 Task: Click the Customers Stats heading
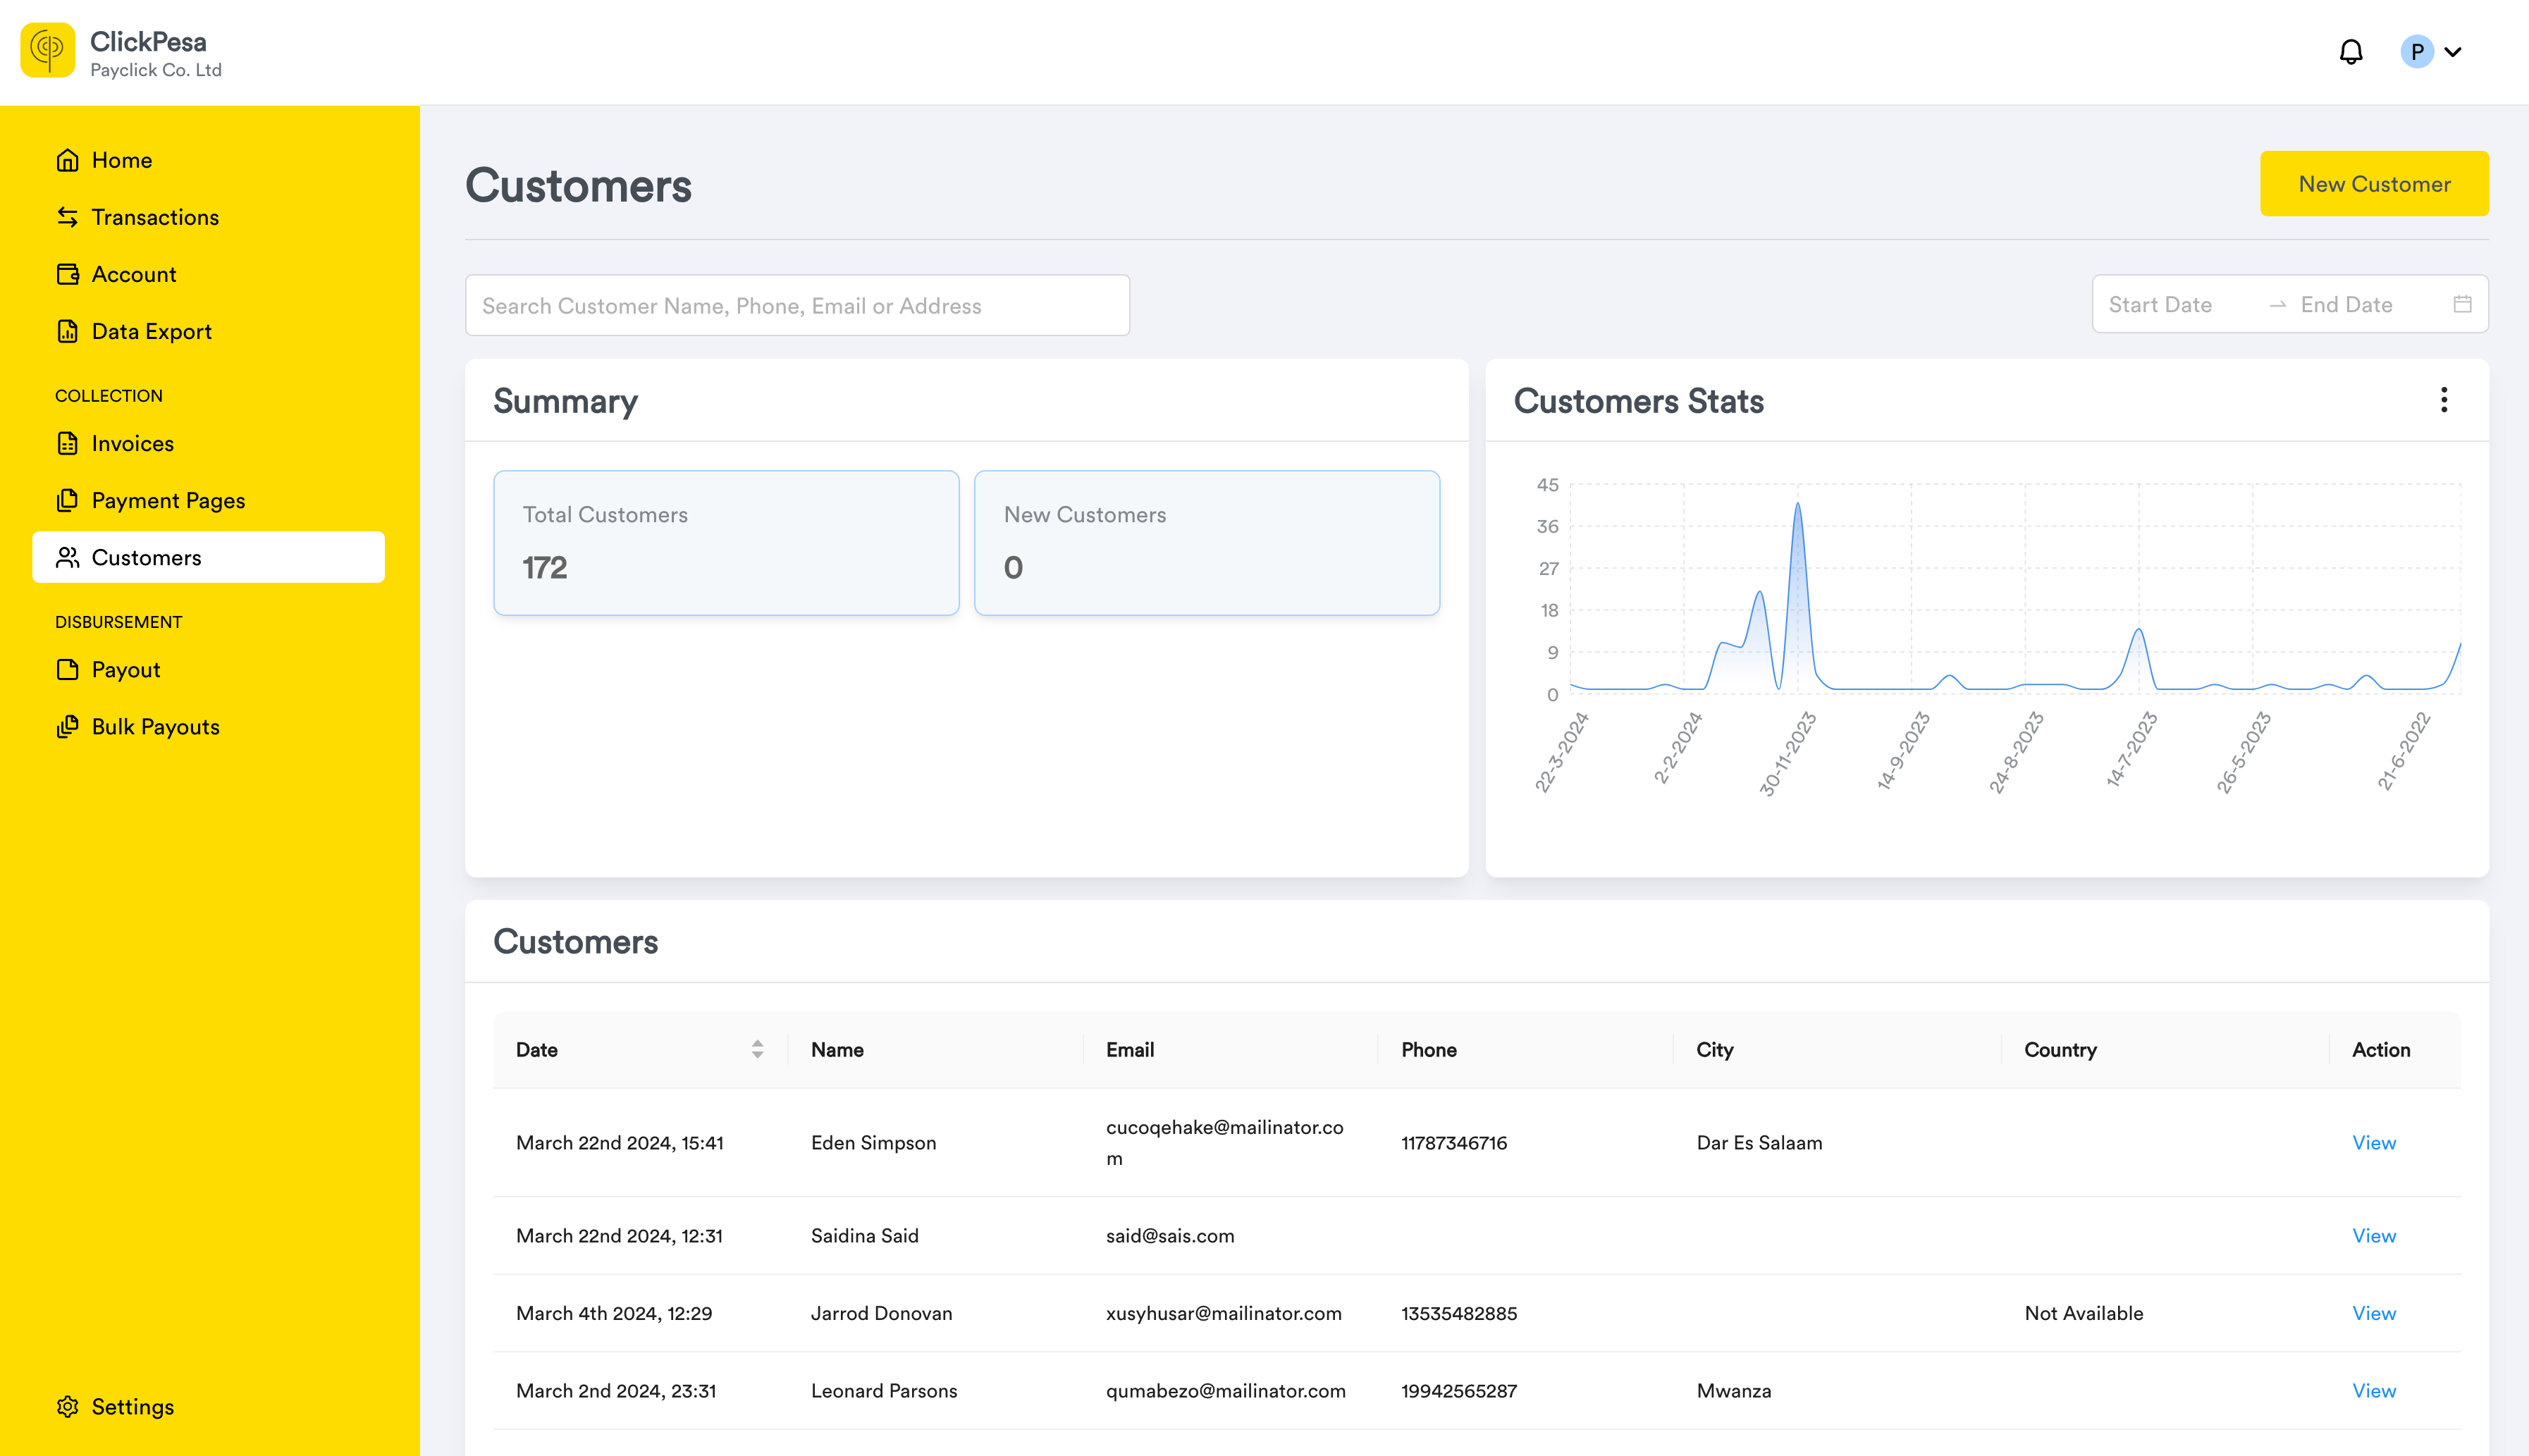coord(1638,401)
